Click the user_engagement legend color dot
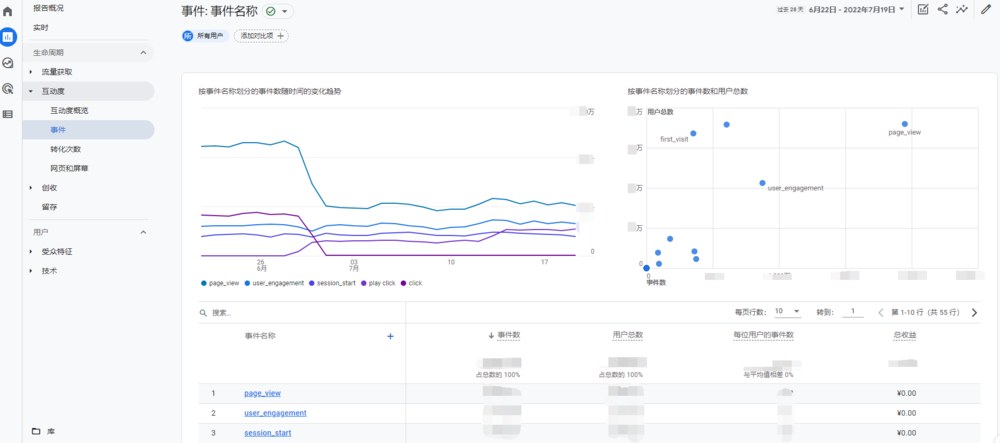 247,283
